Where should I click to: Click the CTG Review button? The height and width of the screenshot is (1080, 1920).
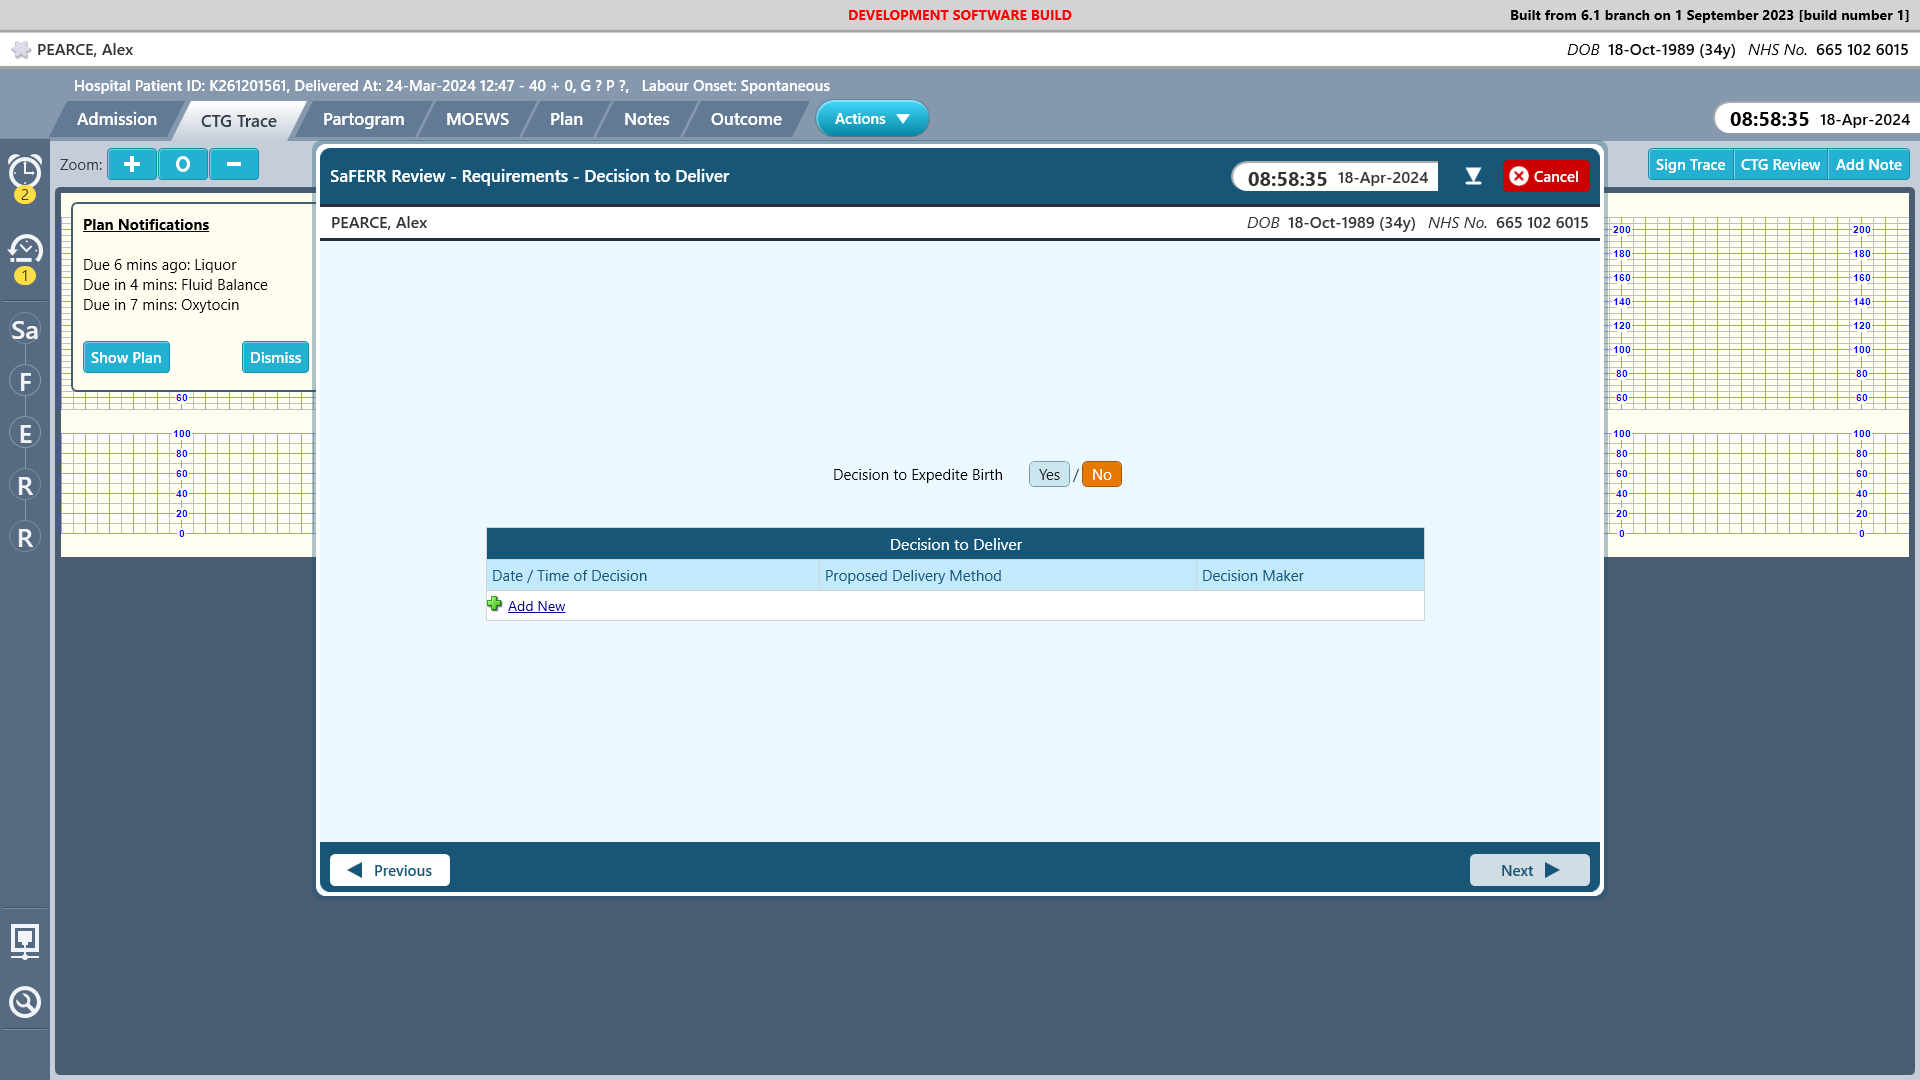coord(1780,164)
